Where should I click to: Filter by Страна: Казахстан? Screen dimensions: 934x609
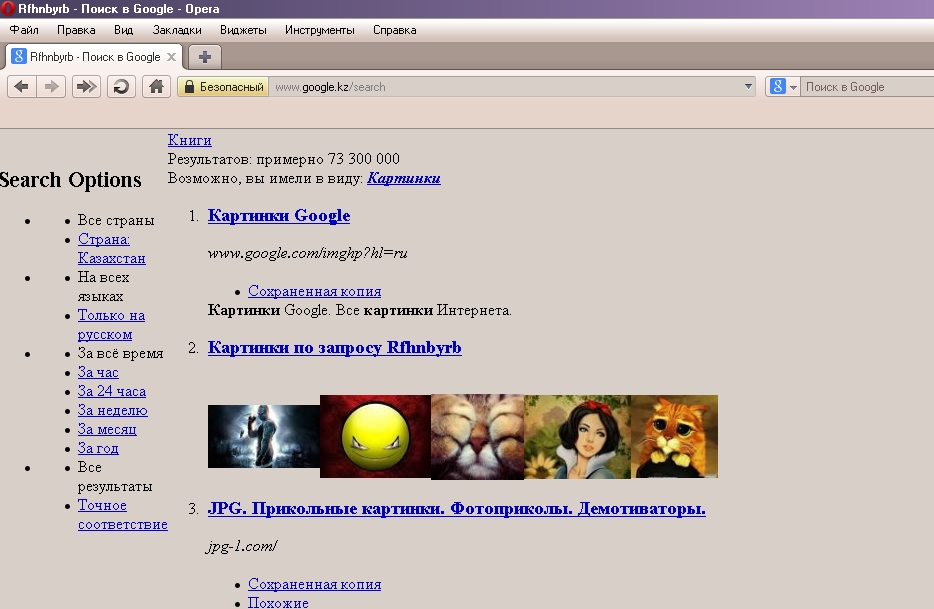coord(111,248)
